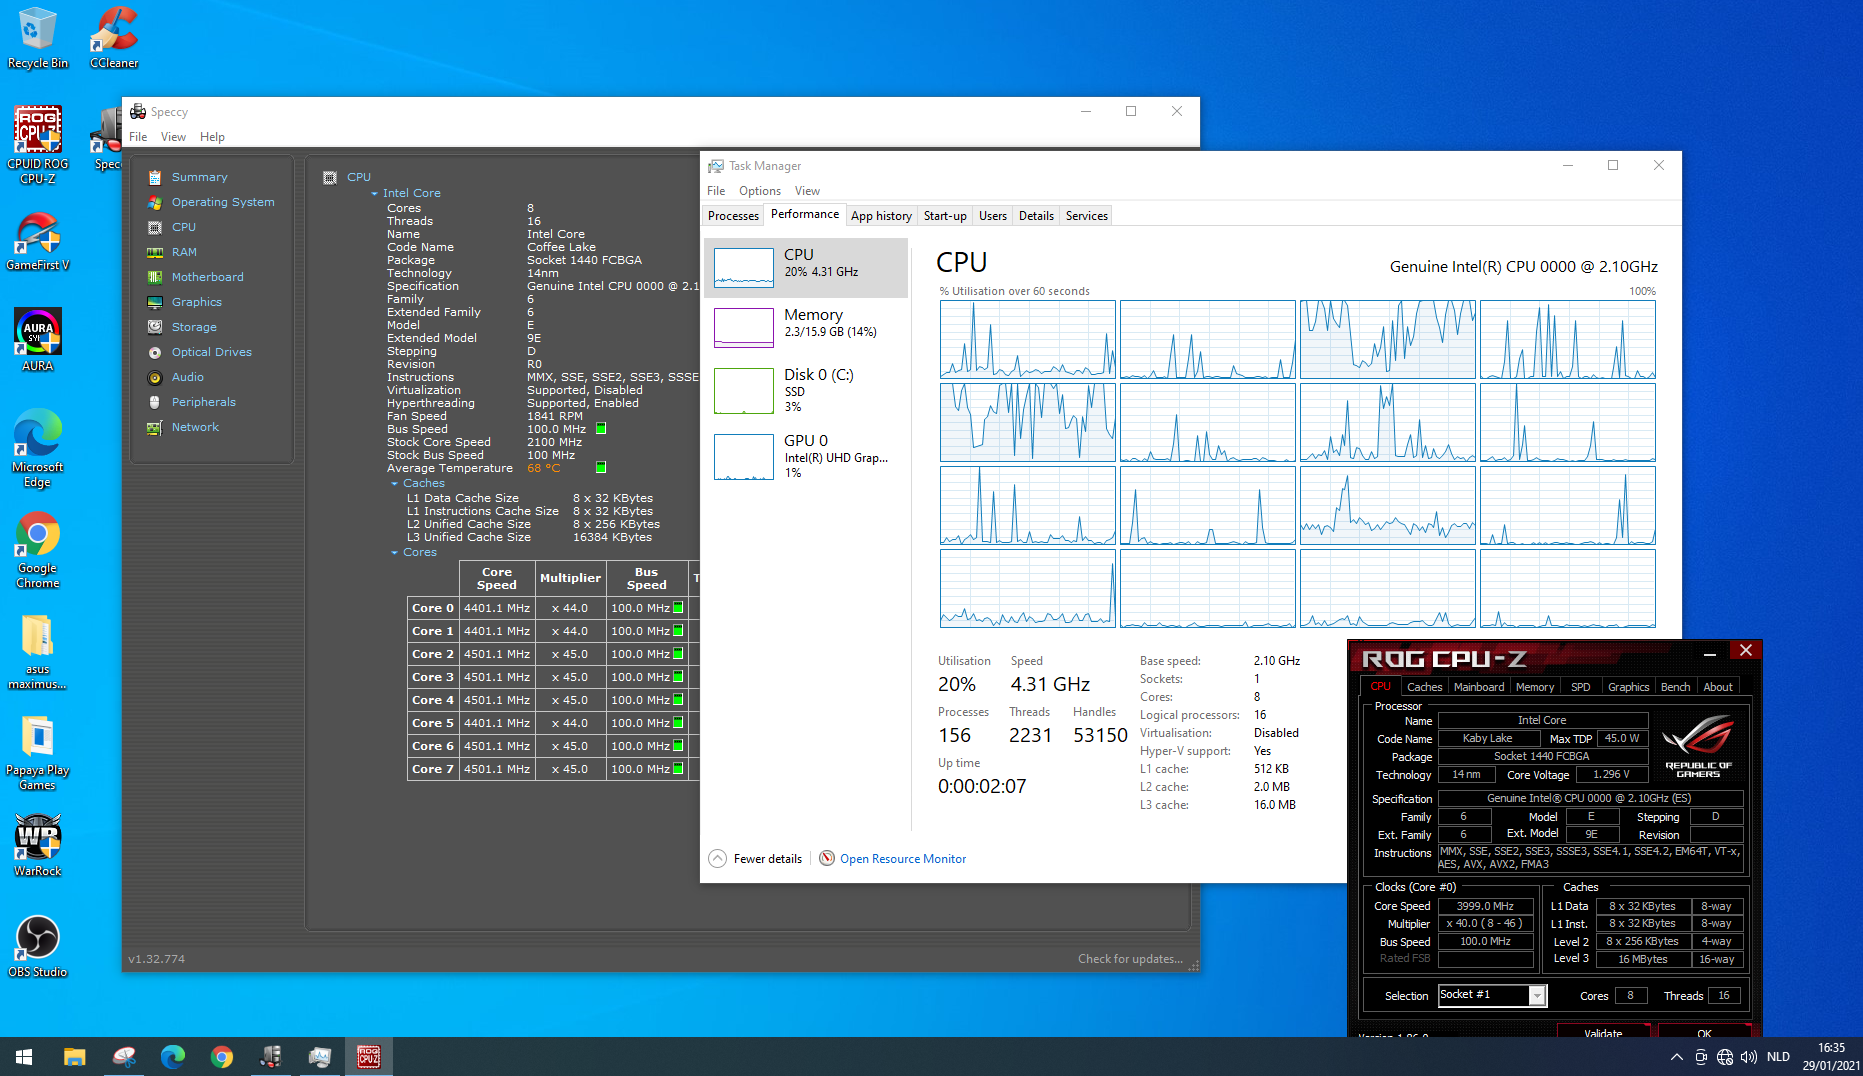The height and width of the screenshot is (1076, 1863).
Task: Select Disk 0 (C:) in performance list
Action: [806, 390]
